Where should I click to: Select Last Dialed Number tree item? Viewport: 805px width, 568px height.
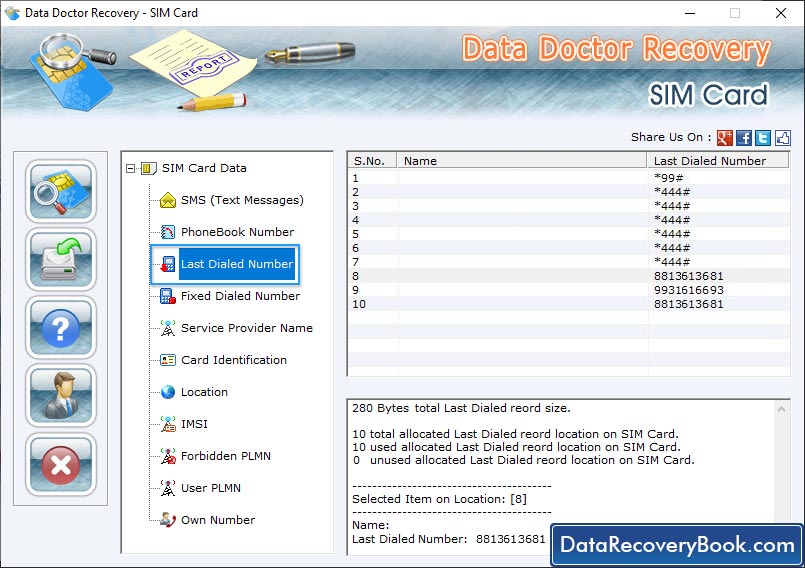tap(237, 264)
